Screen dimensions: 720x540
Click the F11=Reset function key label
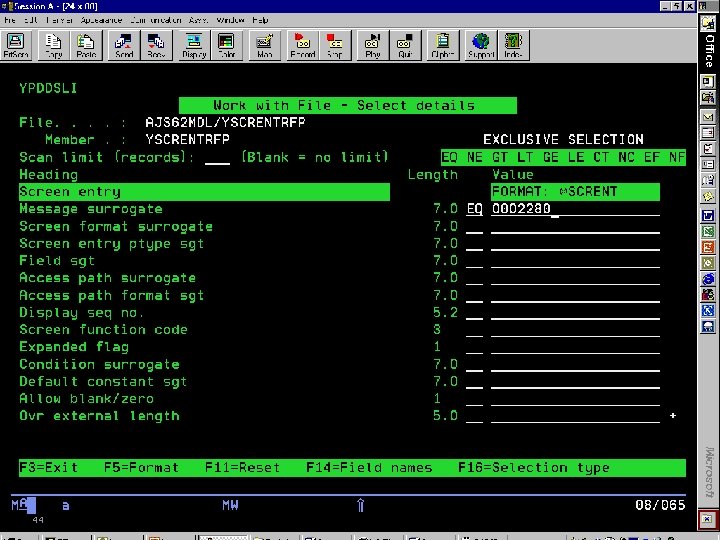(x=242, y=468)
